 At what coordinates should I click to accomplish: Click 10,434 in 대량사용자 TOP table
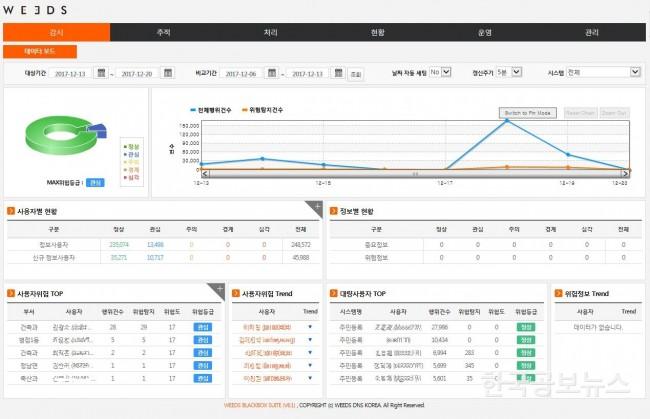pos(439,340)
